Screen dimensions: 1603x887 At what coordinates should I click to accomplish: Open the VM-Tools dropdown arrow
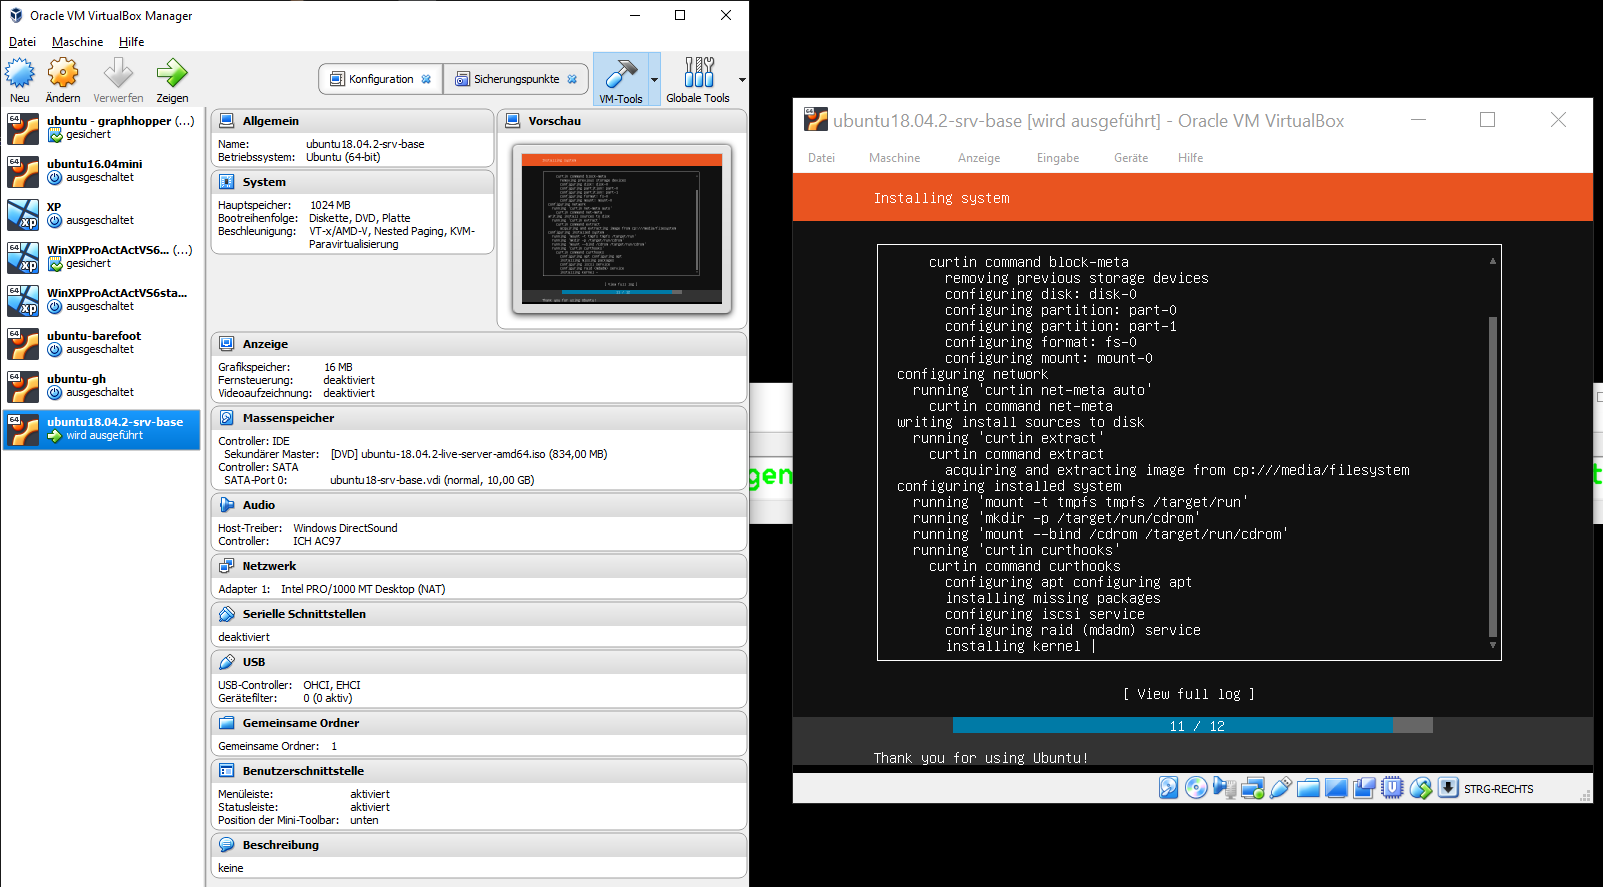655,79
